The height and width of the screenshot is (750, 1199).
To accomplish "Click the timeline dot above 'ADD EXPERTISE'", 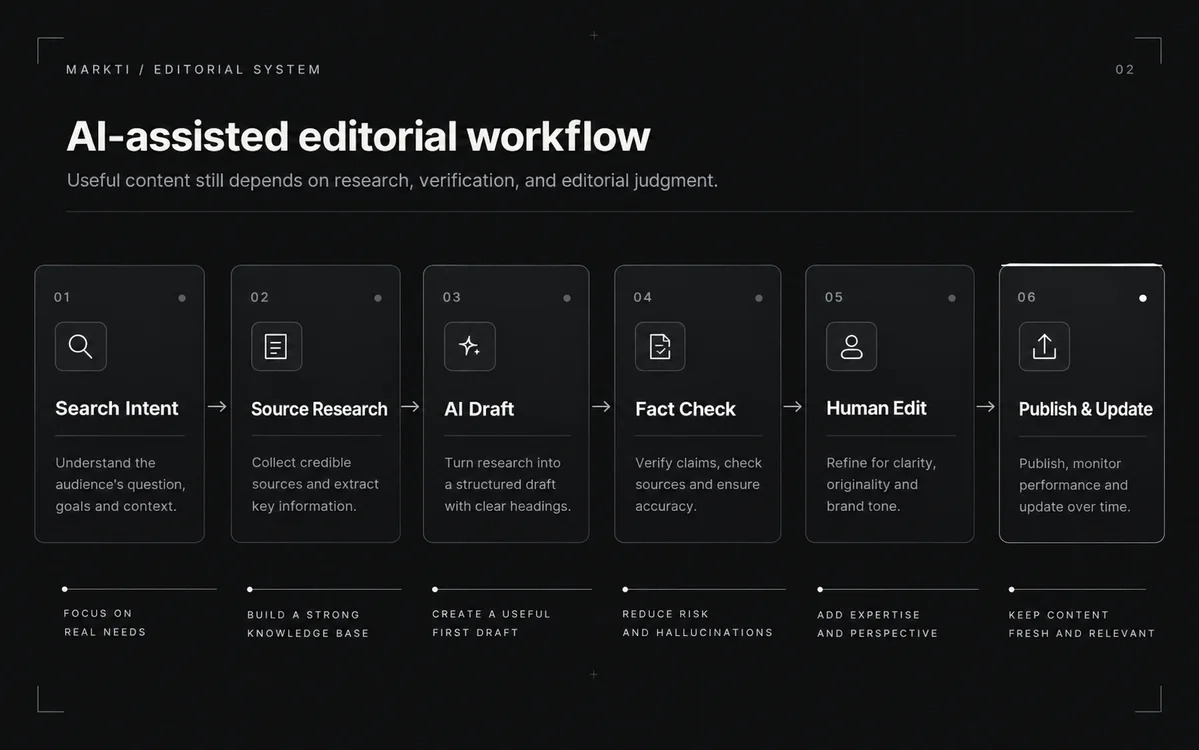I will pyautogui.click(x=820, y=589).
